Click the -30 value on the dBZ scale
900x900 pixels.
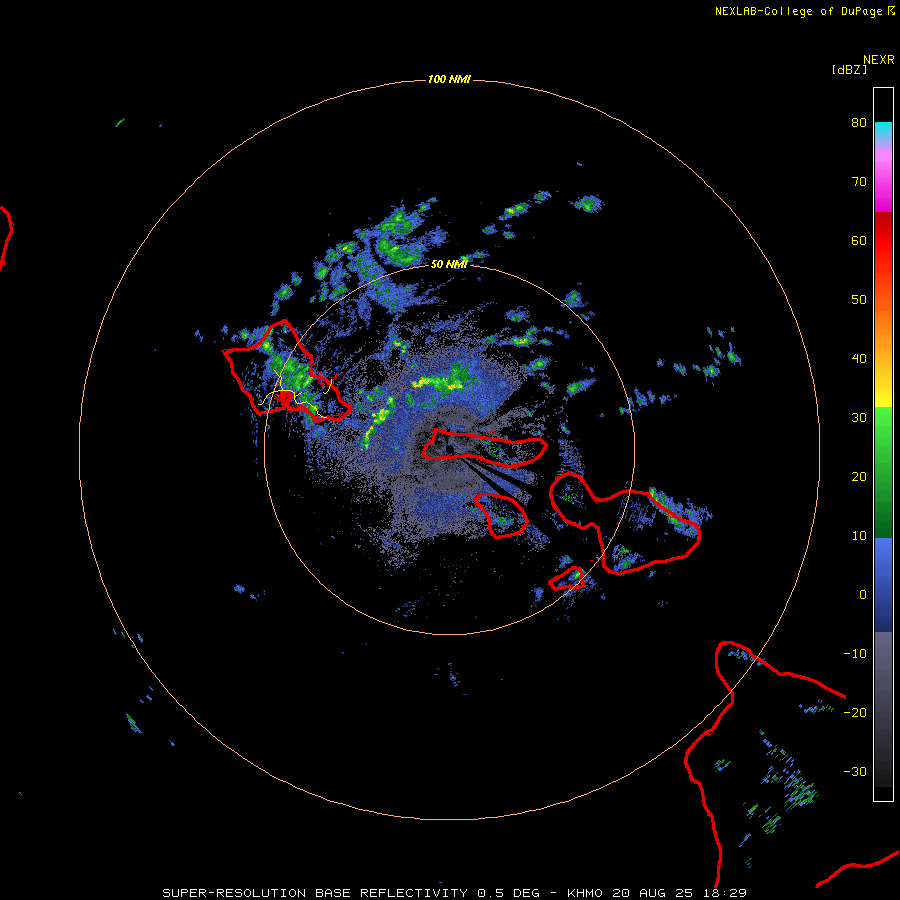[x=855, y=772]
